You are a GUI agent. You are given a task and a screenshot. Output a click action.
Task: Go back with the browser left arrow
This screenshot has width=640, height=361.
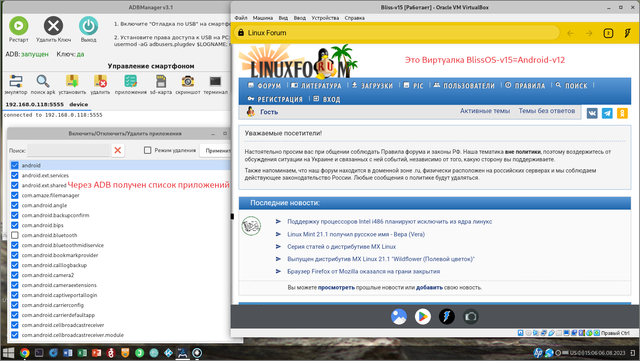[570, 33]
